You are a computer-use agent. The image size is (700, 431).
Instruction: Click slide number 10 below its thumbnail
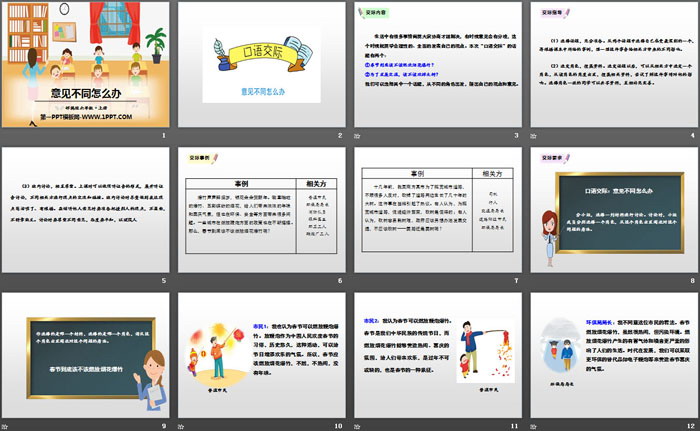[338, 426]
